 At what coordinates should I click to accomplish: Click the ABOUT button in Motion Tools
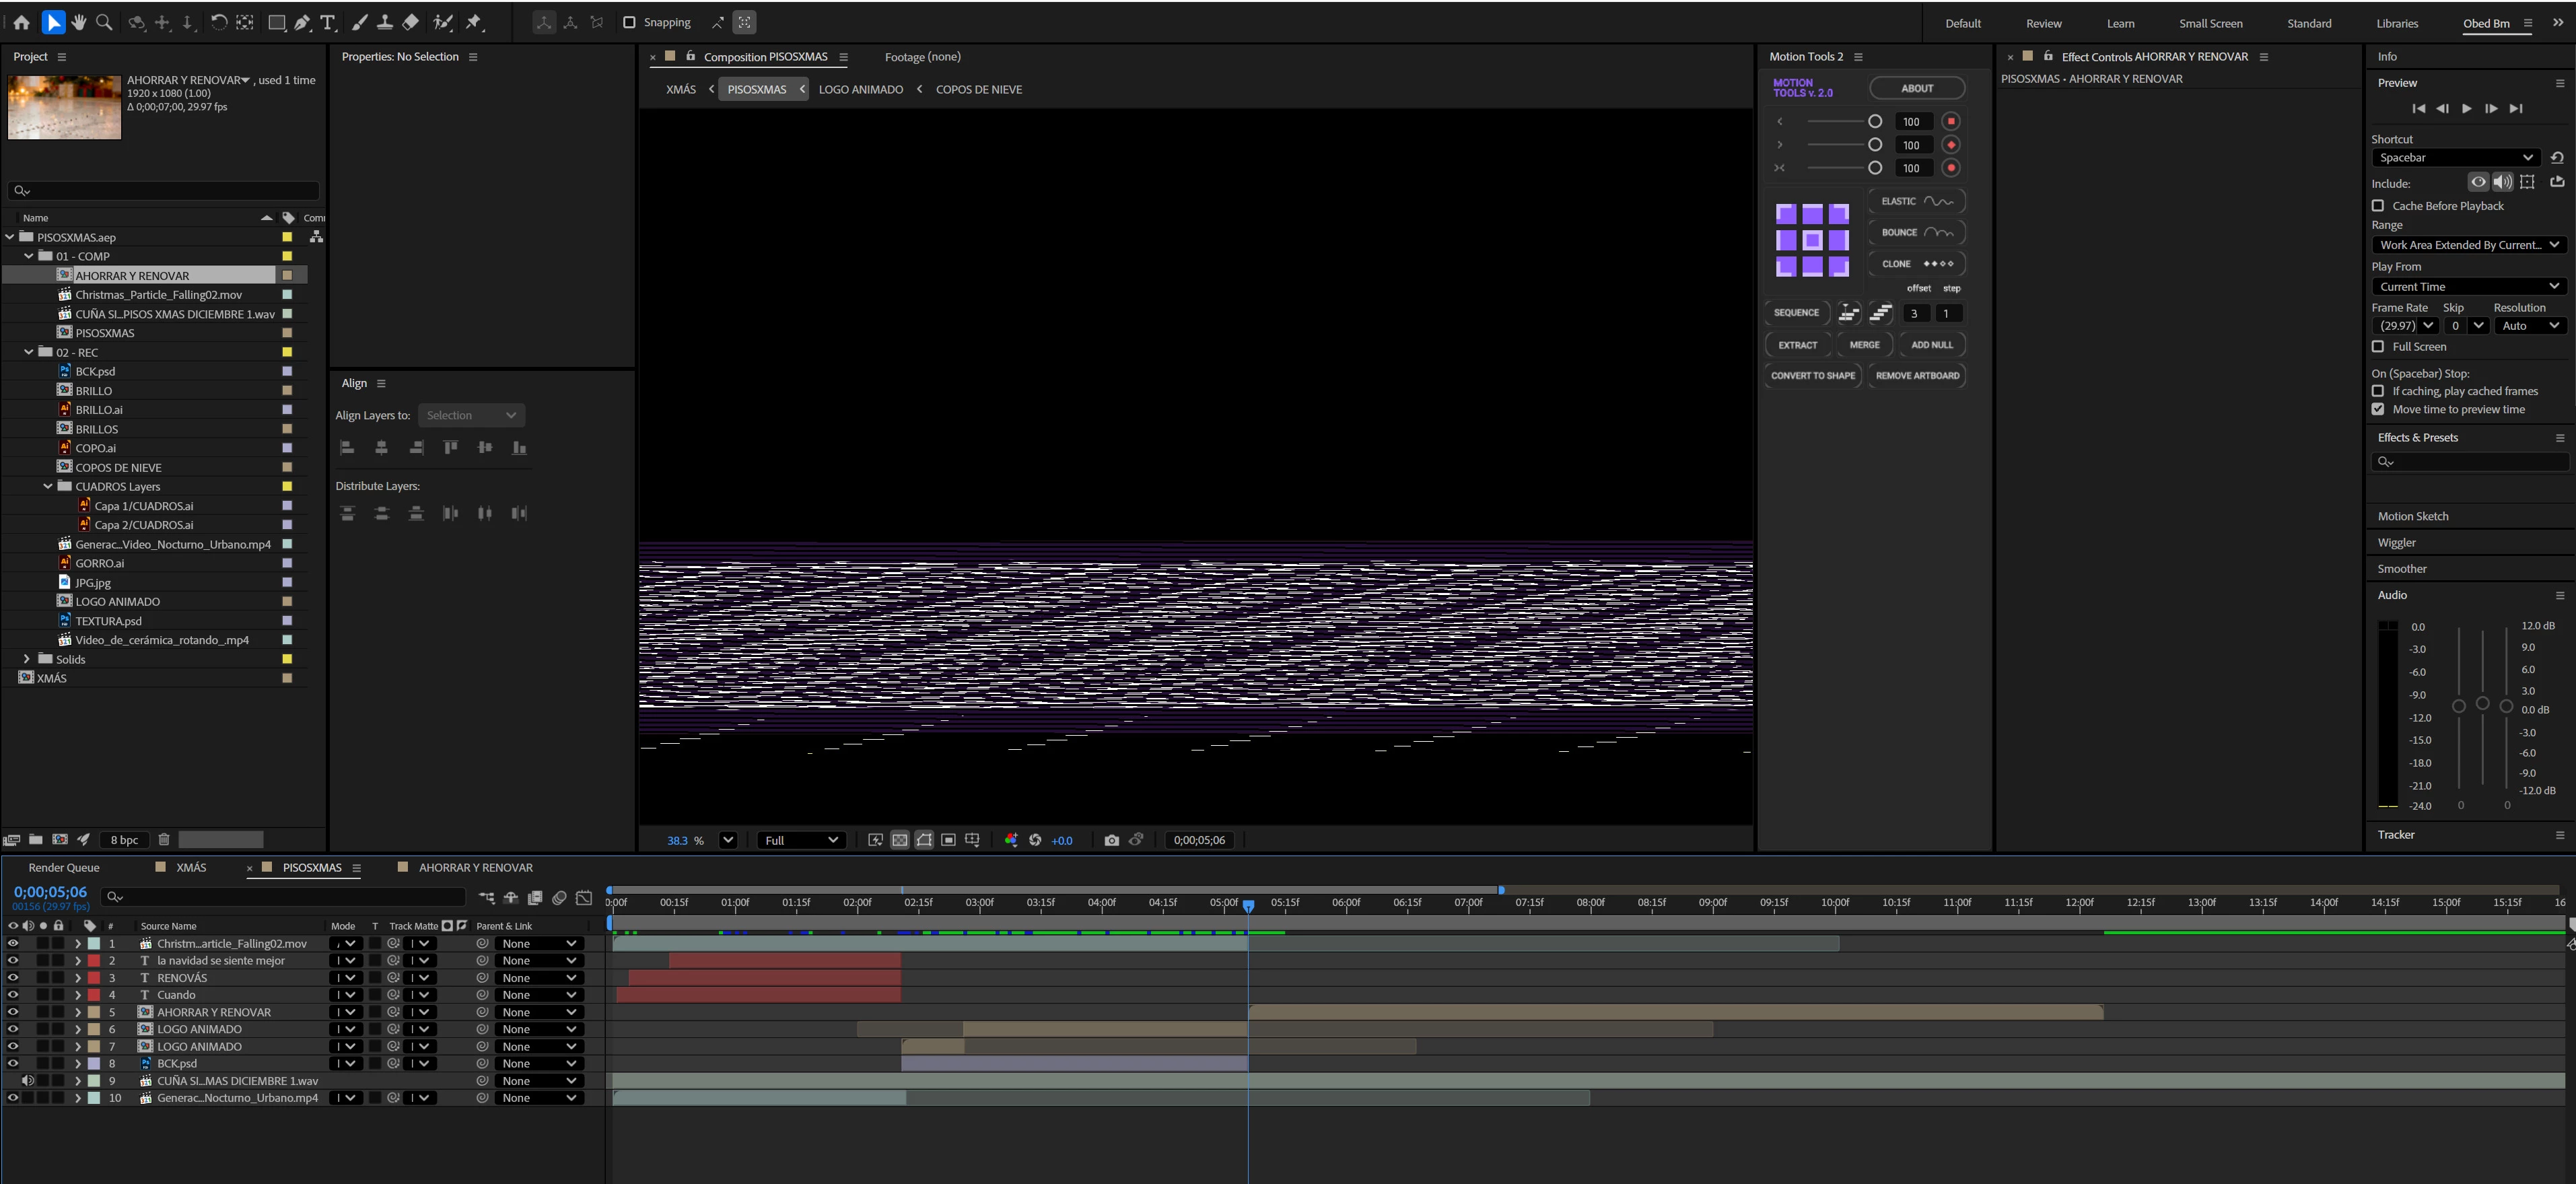pyautogui.click(x=1916, y=88)
